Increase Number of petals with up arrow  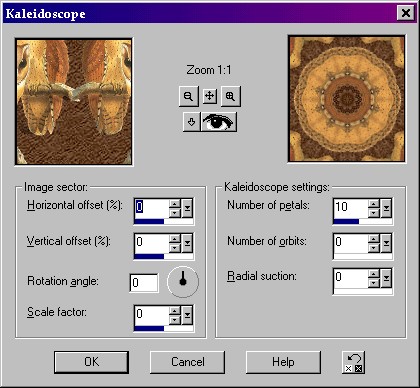(x=374, y=204)
